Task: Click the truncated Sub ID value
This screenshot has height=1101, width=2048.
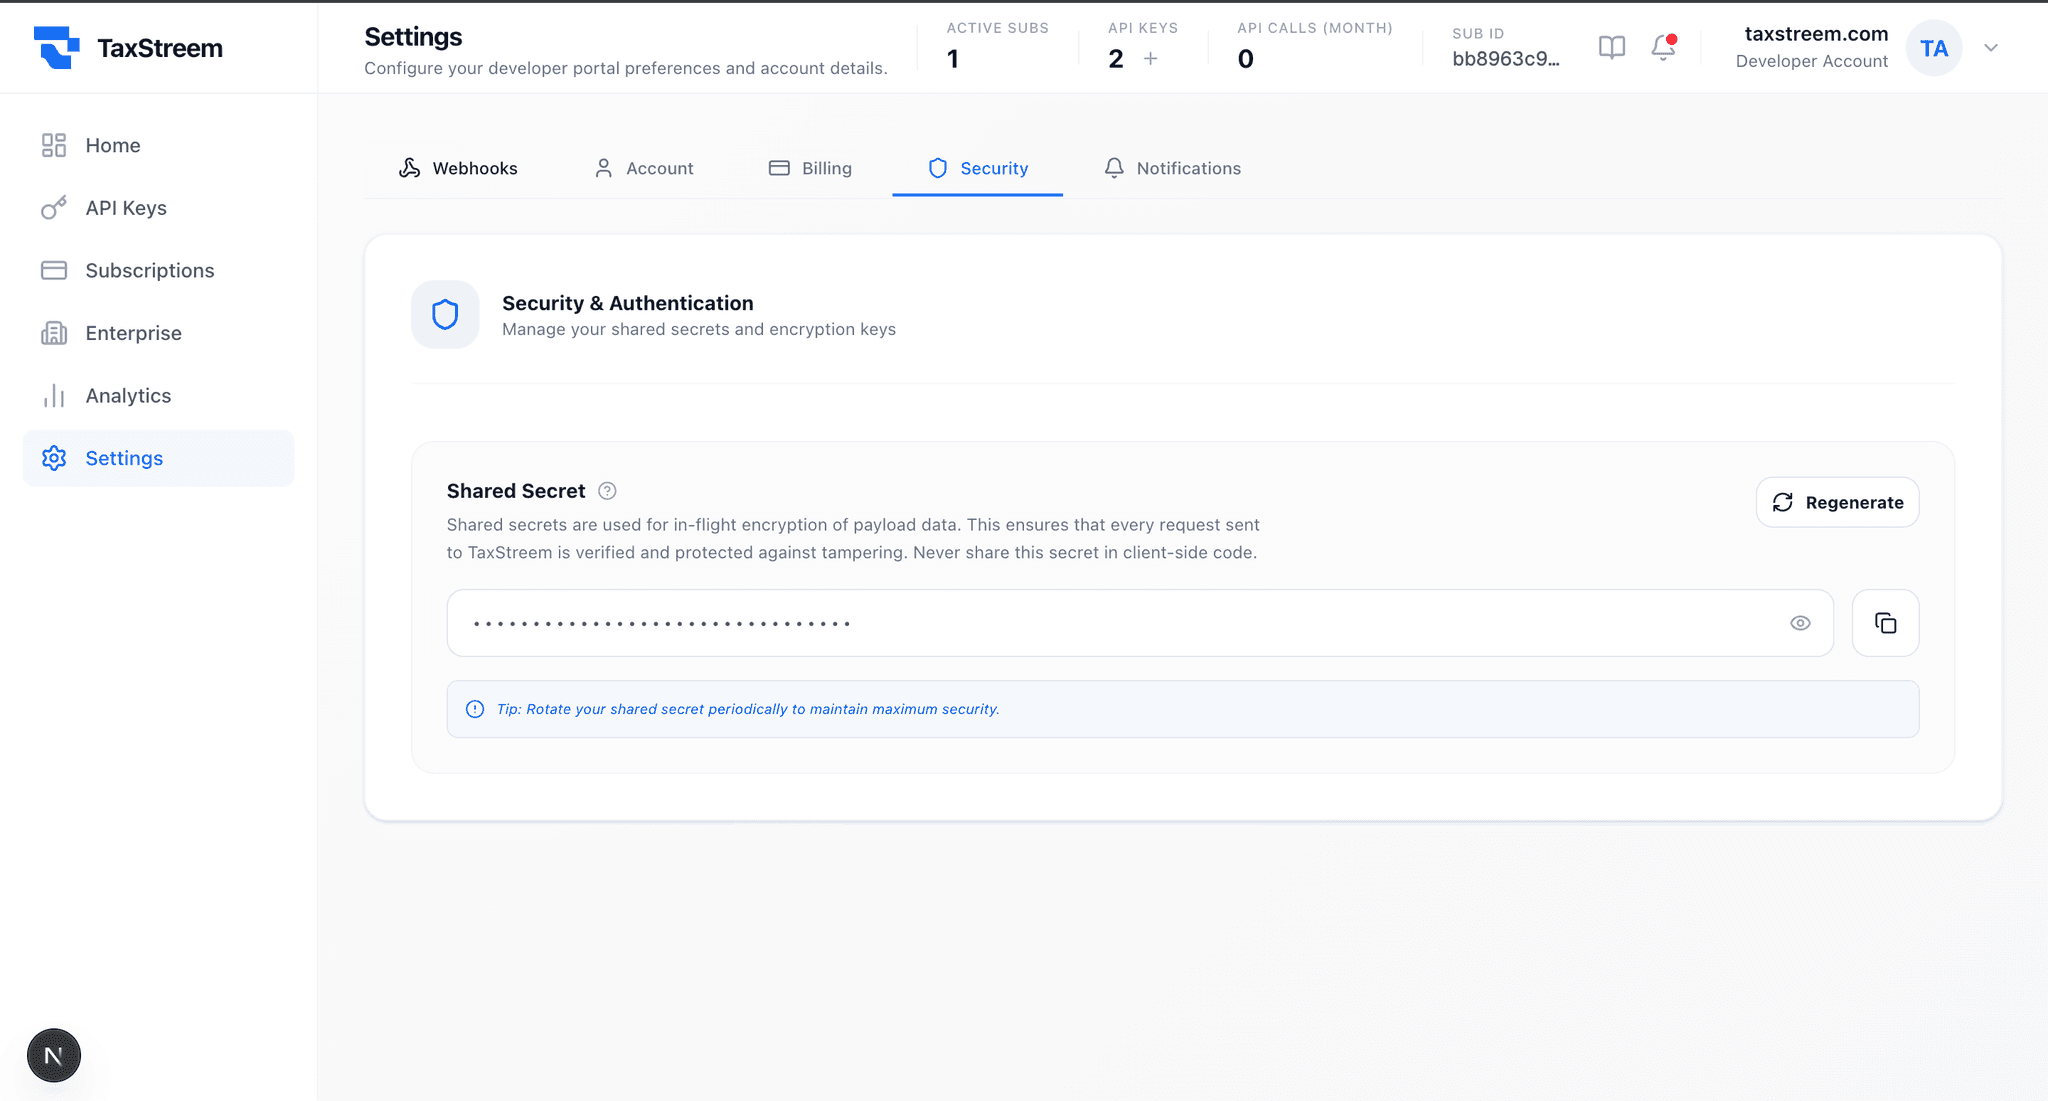Action: [x=1505, y=59]
